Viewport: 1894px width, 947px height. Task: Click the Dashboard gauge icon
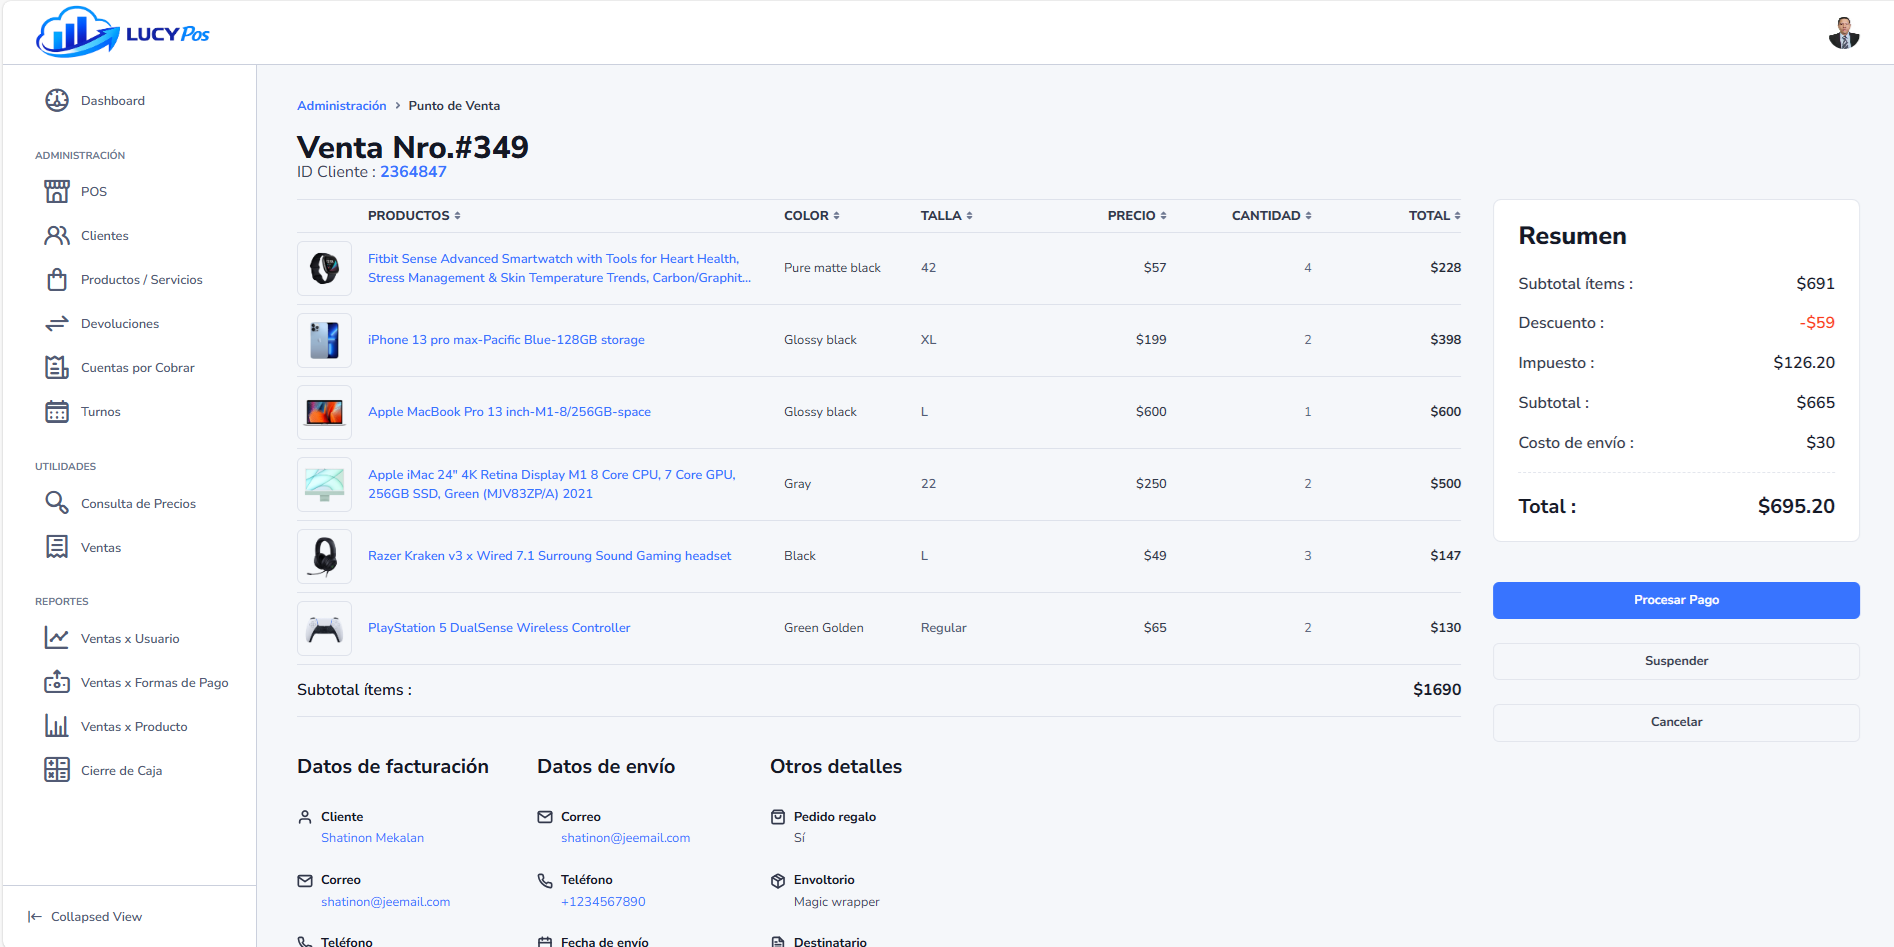(x=57, y=100)
